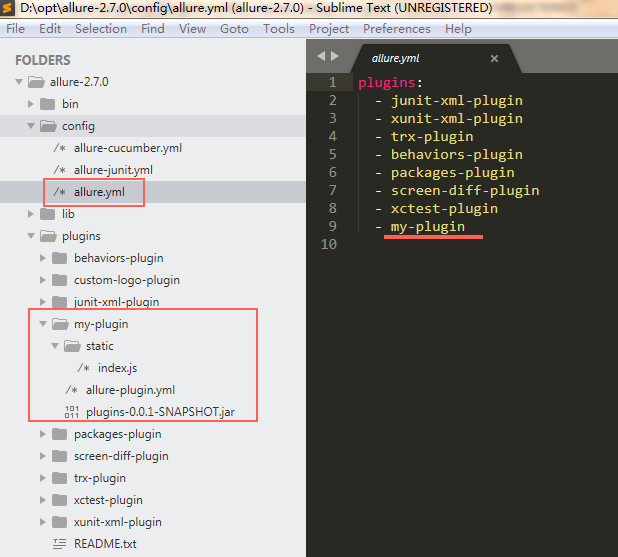Click the trx-plugin folder icon
The height and width of the screenshot is (557, 618).
tap(60, 478)
